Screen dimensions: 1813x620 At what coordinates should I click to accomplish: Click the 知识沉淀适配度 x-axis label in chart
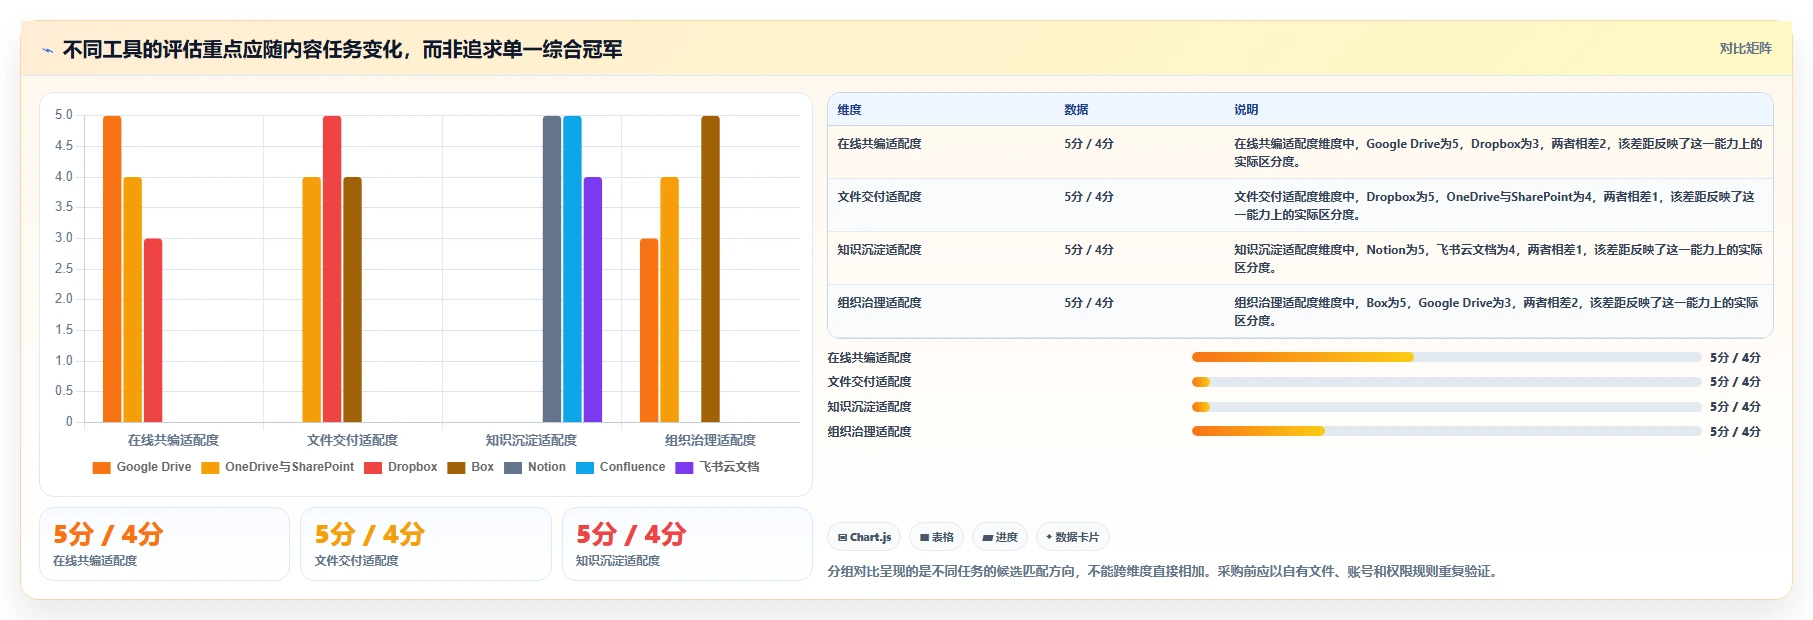(x=531, y=440)
